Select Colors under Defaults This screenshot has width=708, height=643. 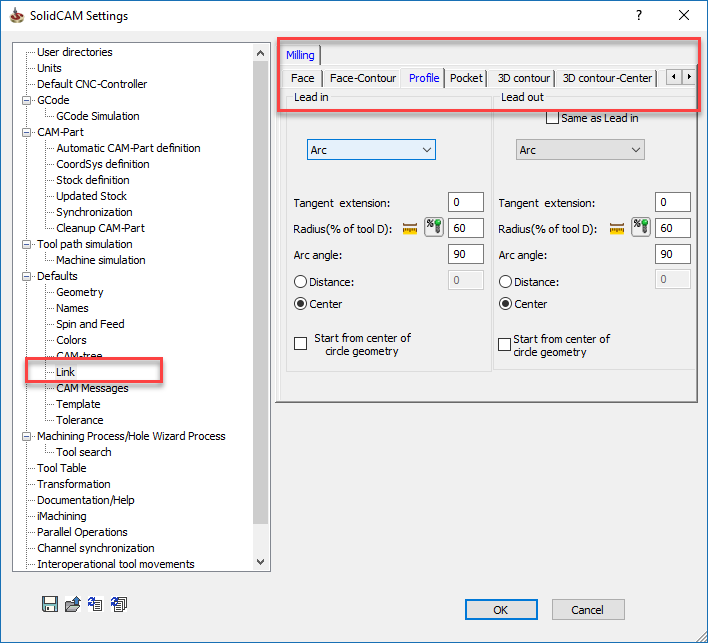(71, 340)
